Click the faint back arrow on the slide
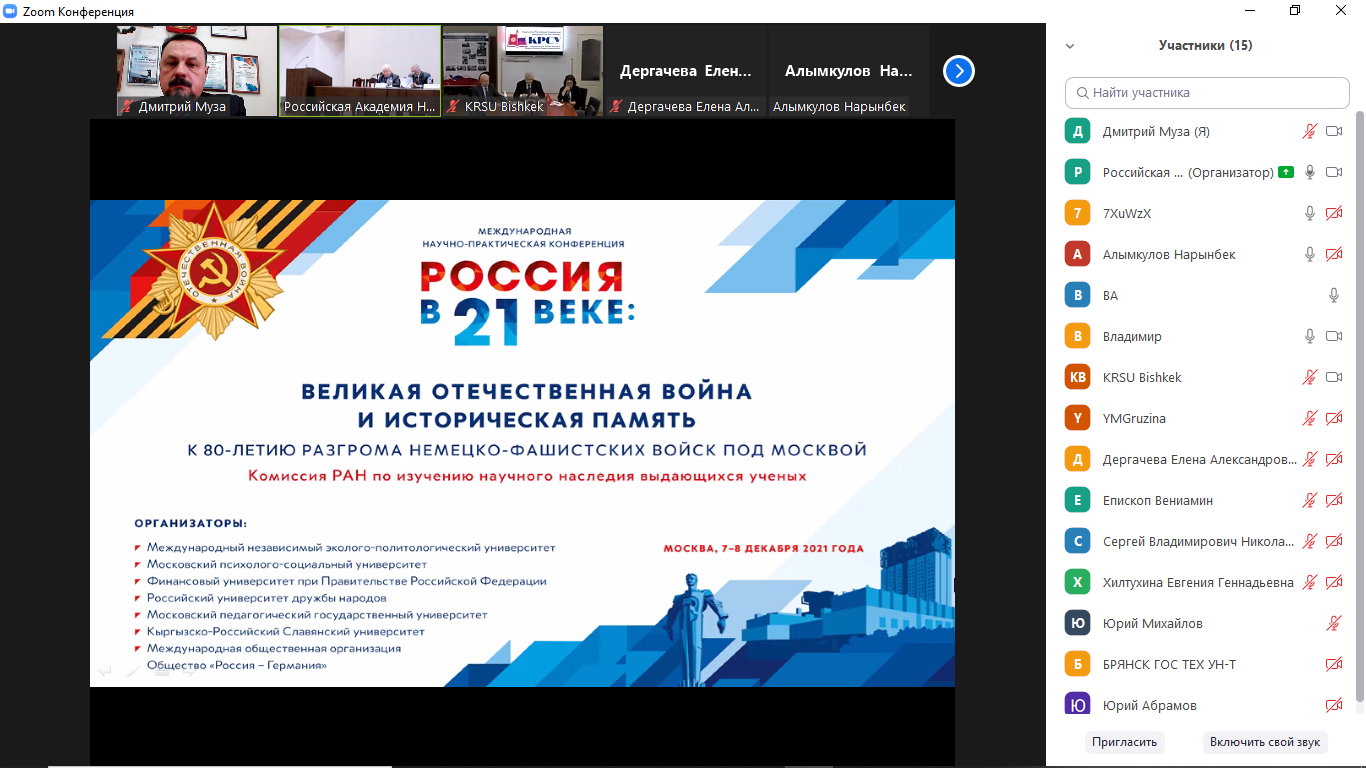Viewport: 1366px width, 768px height. coord(103,670)
